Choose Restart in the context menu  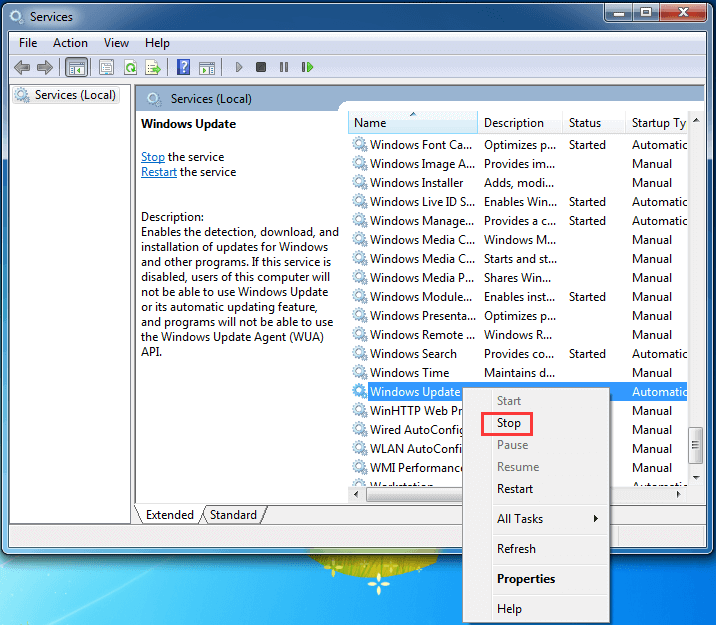[515, 489]
